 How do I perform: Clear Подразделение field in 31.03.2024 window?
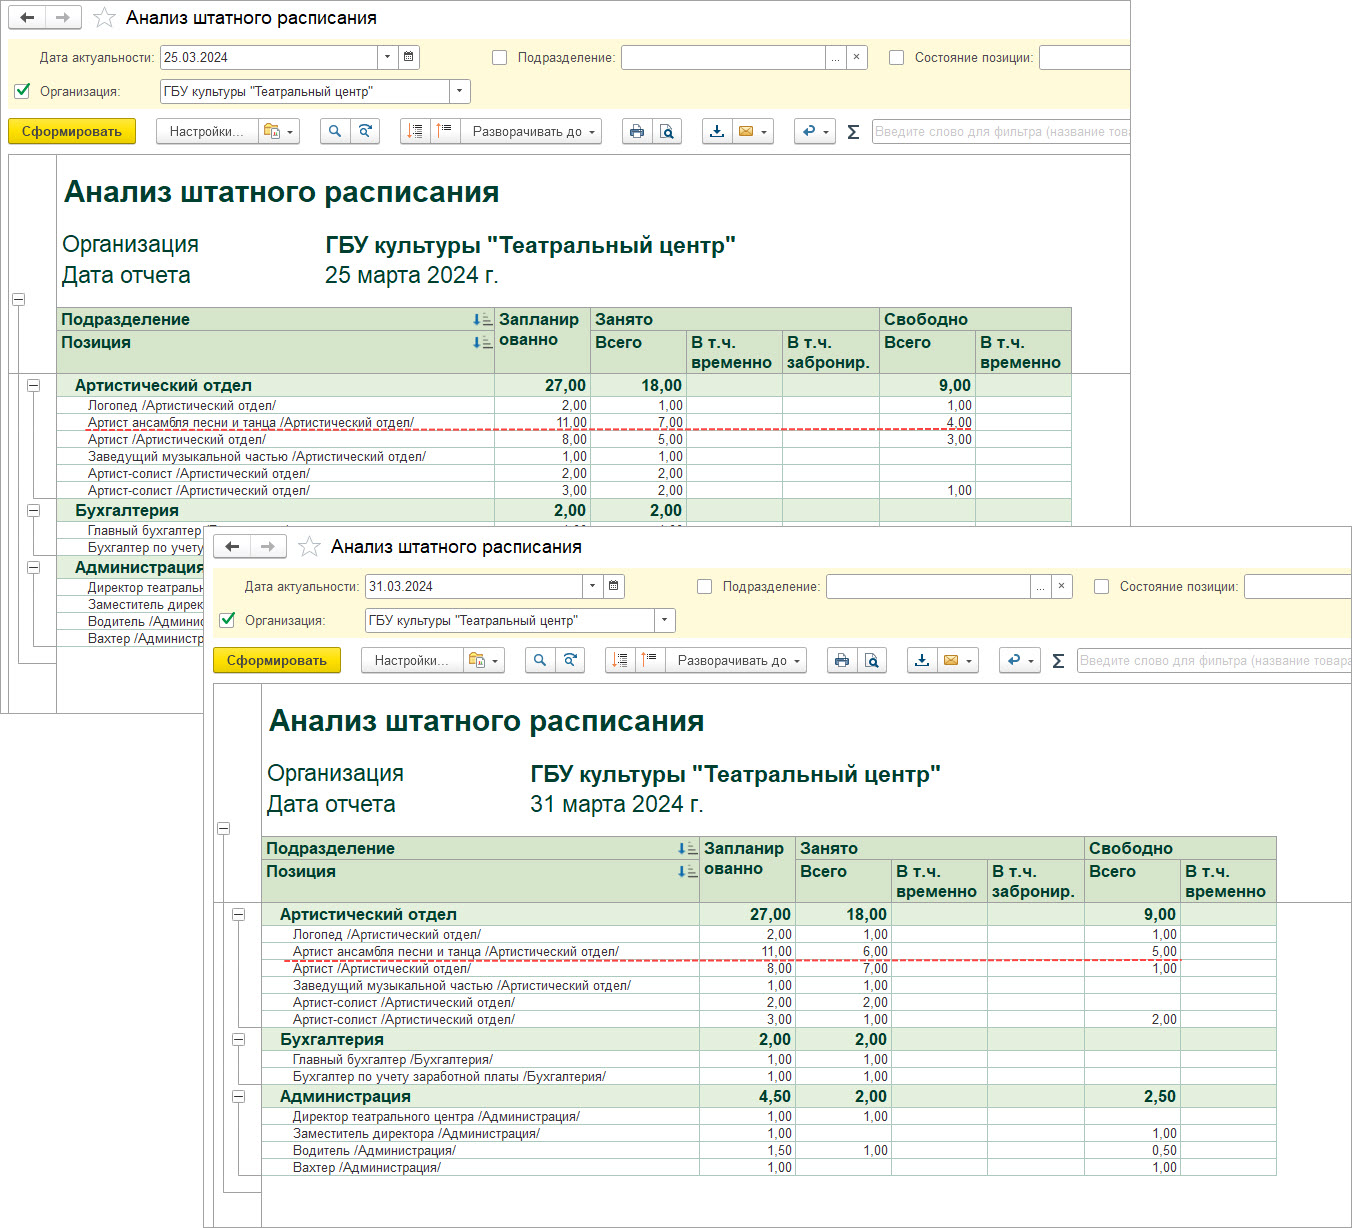(1062, 587)
